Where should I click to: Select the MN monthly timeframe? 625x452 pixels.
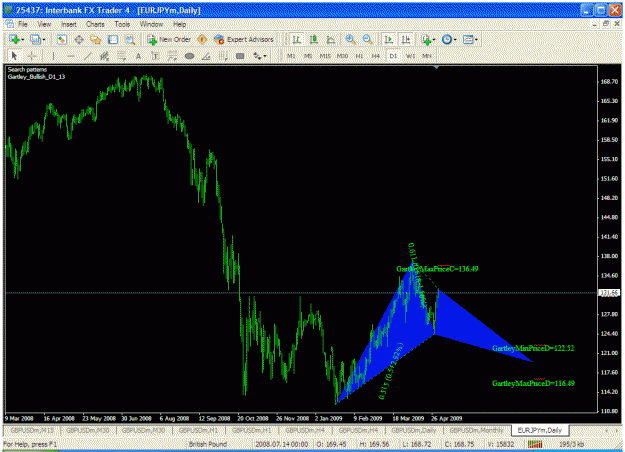[x=427, y=56]
